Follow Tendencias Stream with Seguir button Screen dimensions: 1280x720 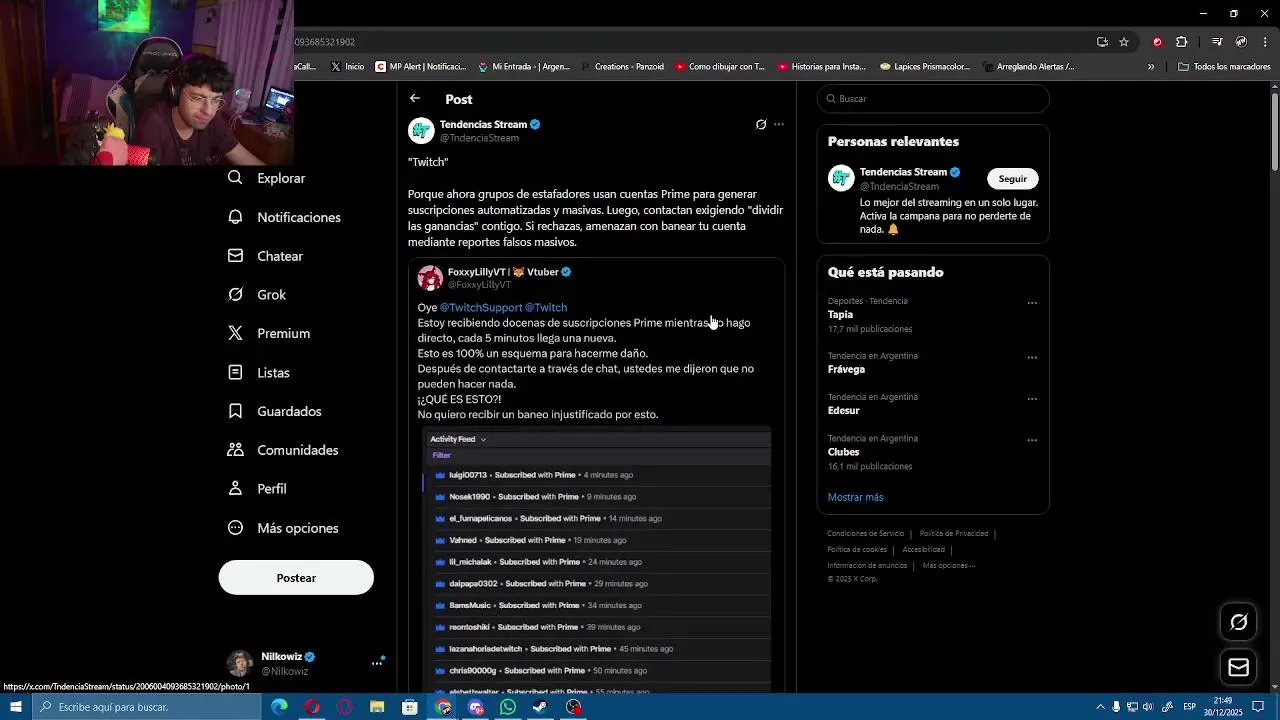point(1013,179)
